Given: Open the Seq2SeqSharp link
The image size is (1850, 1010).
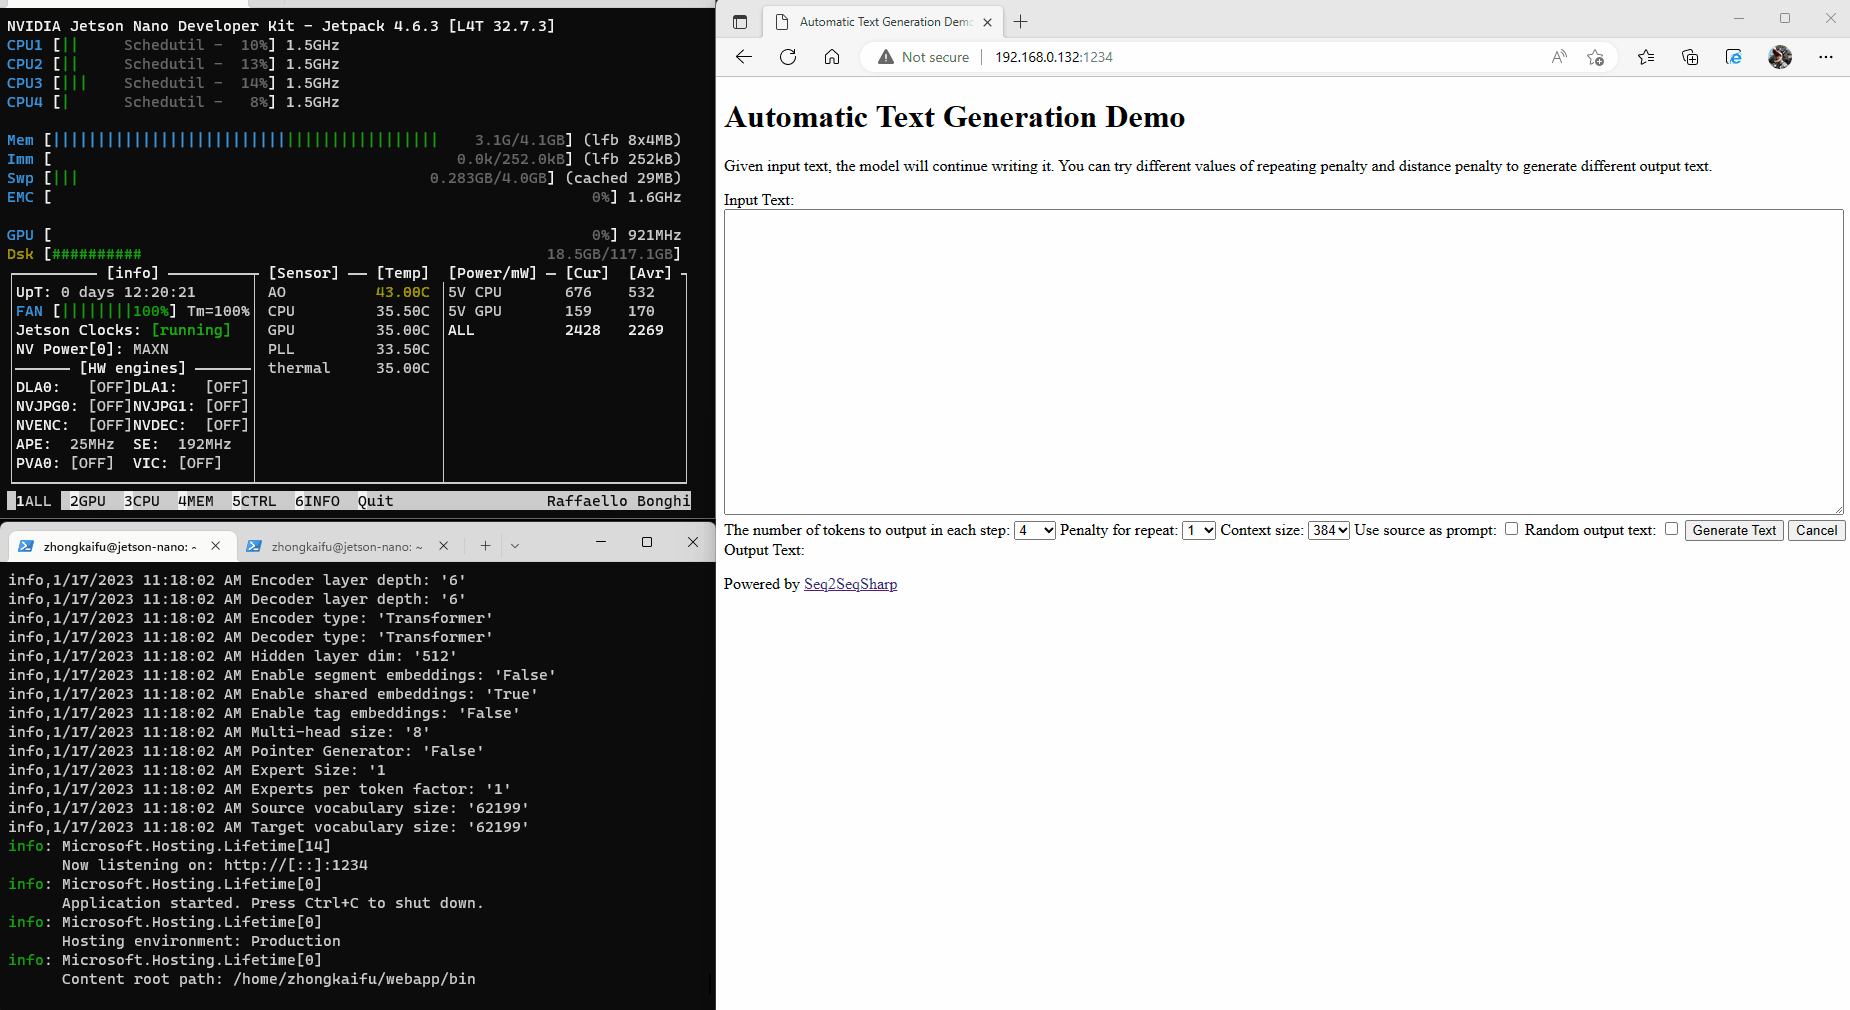Looking at the screenshot, I should coord(850,583).
